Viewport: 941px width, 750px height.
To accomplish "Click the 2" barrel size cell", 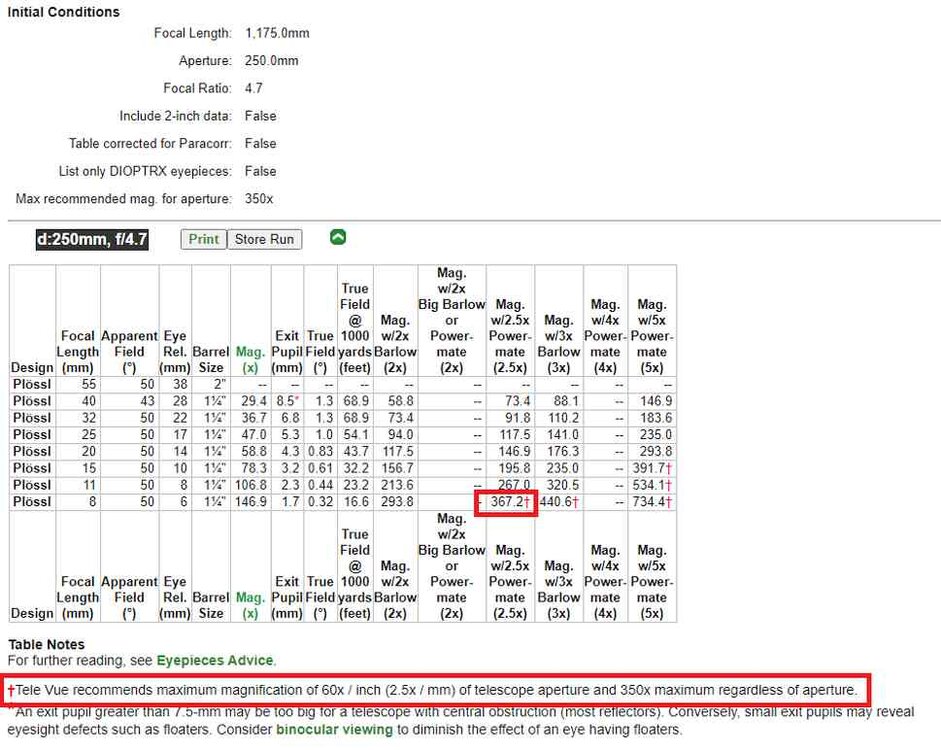I will coord(211,383).
